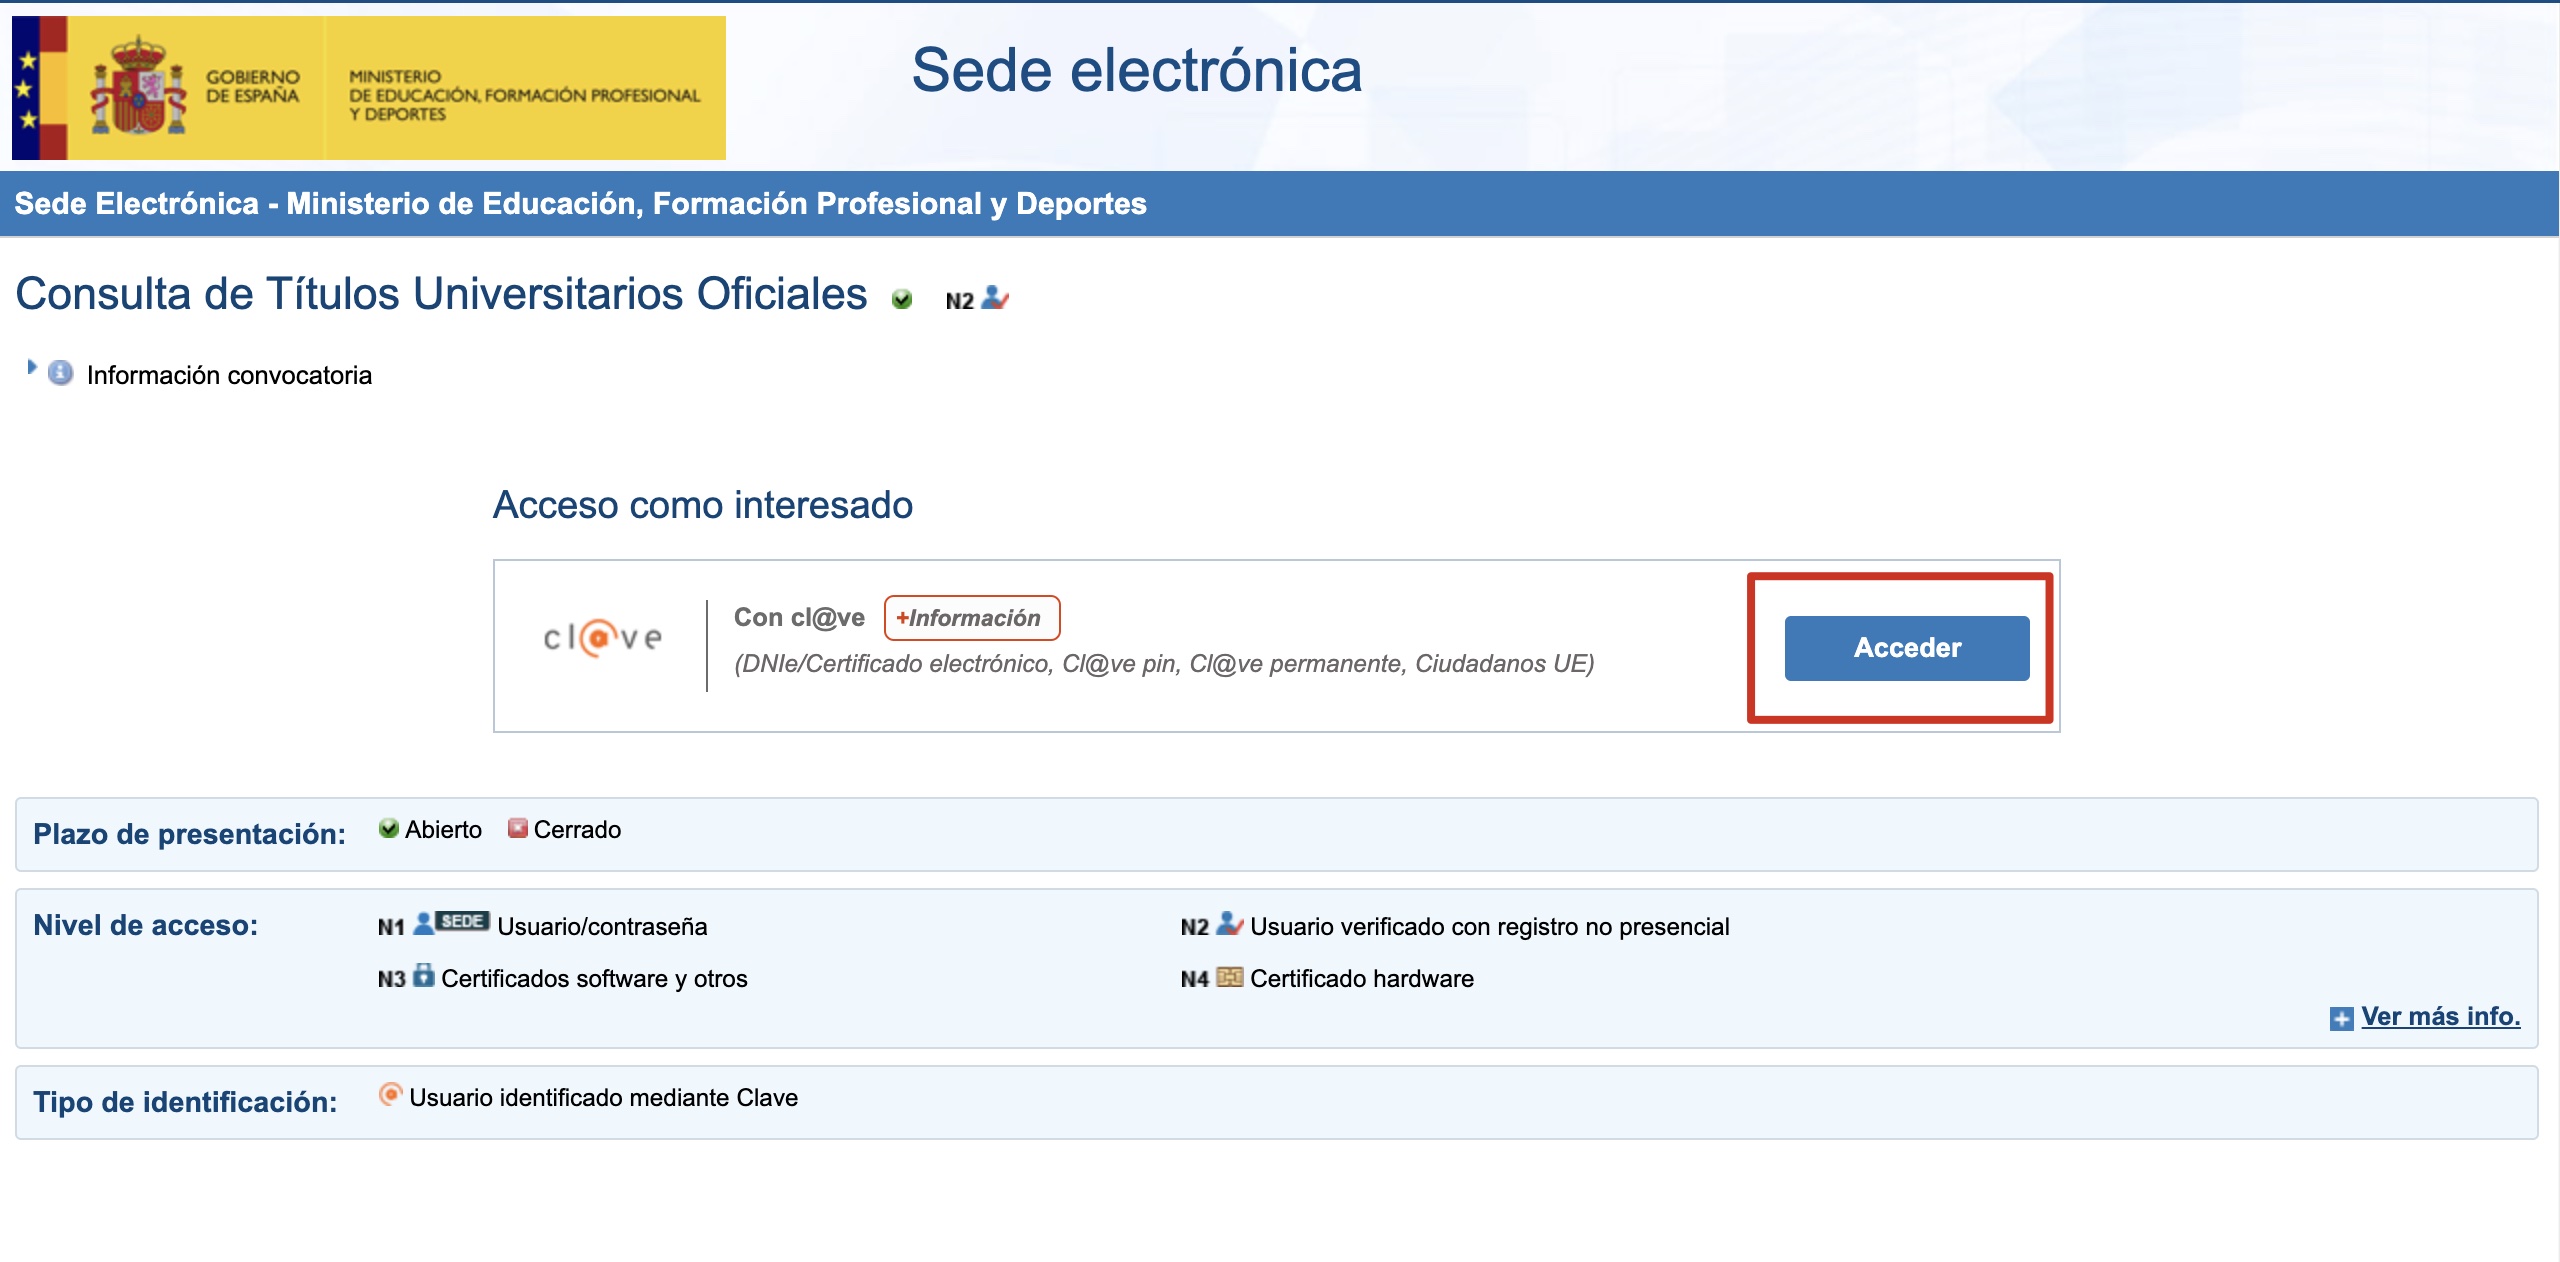This screenshot has height=1262, width=2560.
Task: Click the red Cerrado status icon
Action: [x=517, y=828]
